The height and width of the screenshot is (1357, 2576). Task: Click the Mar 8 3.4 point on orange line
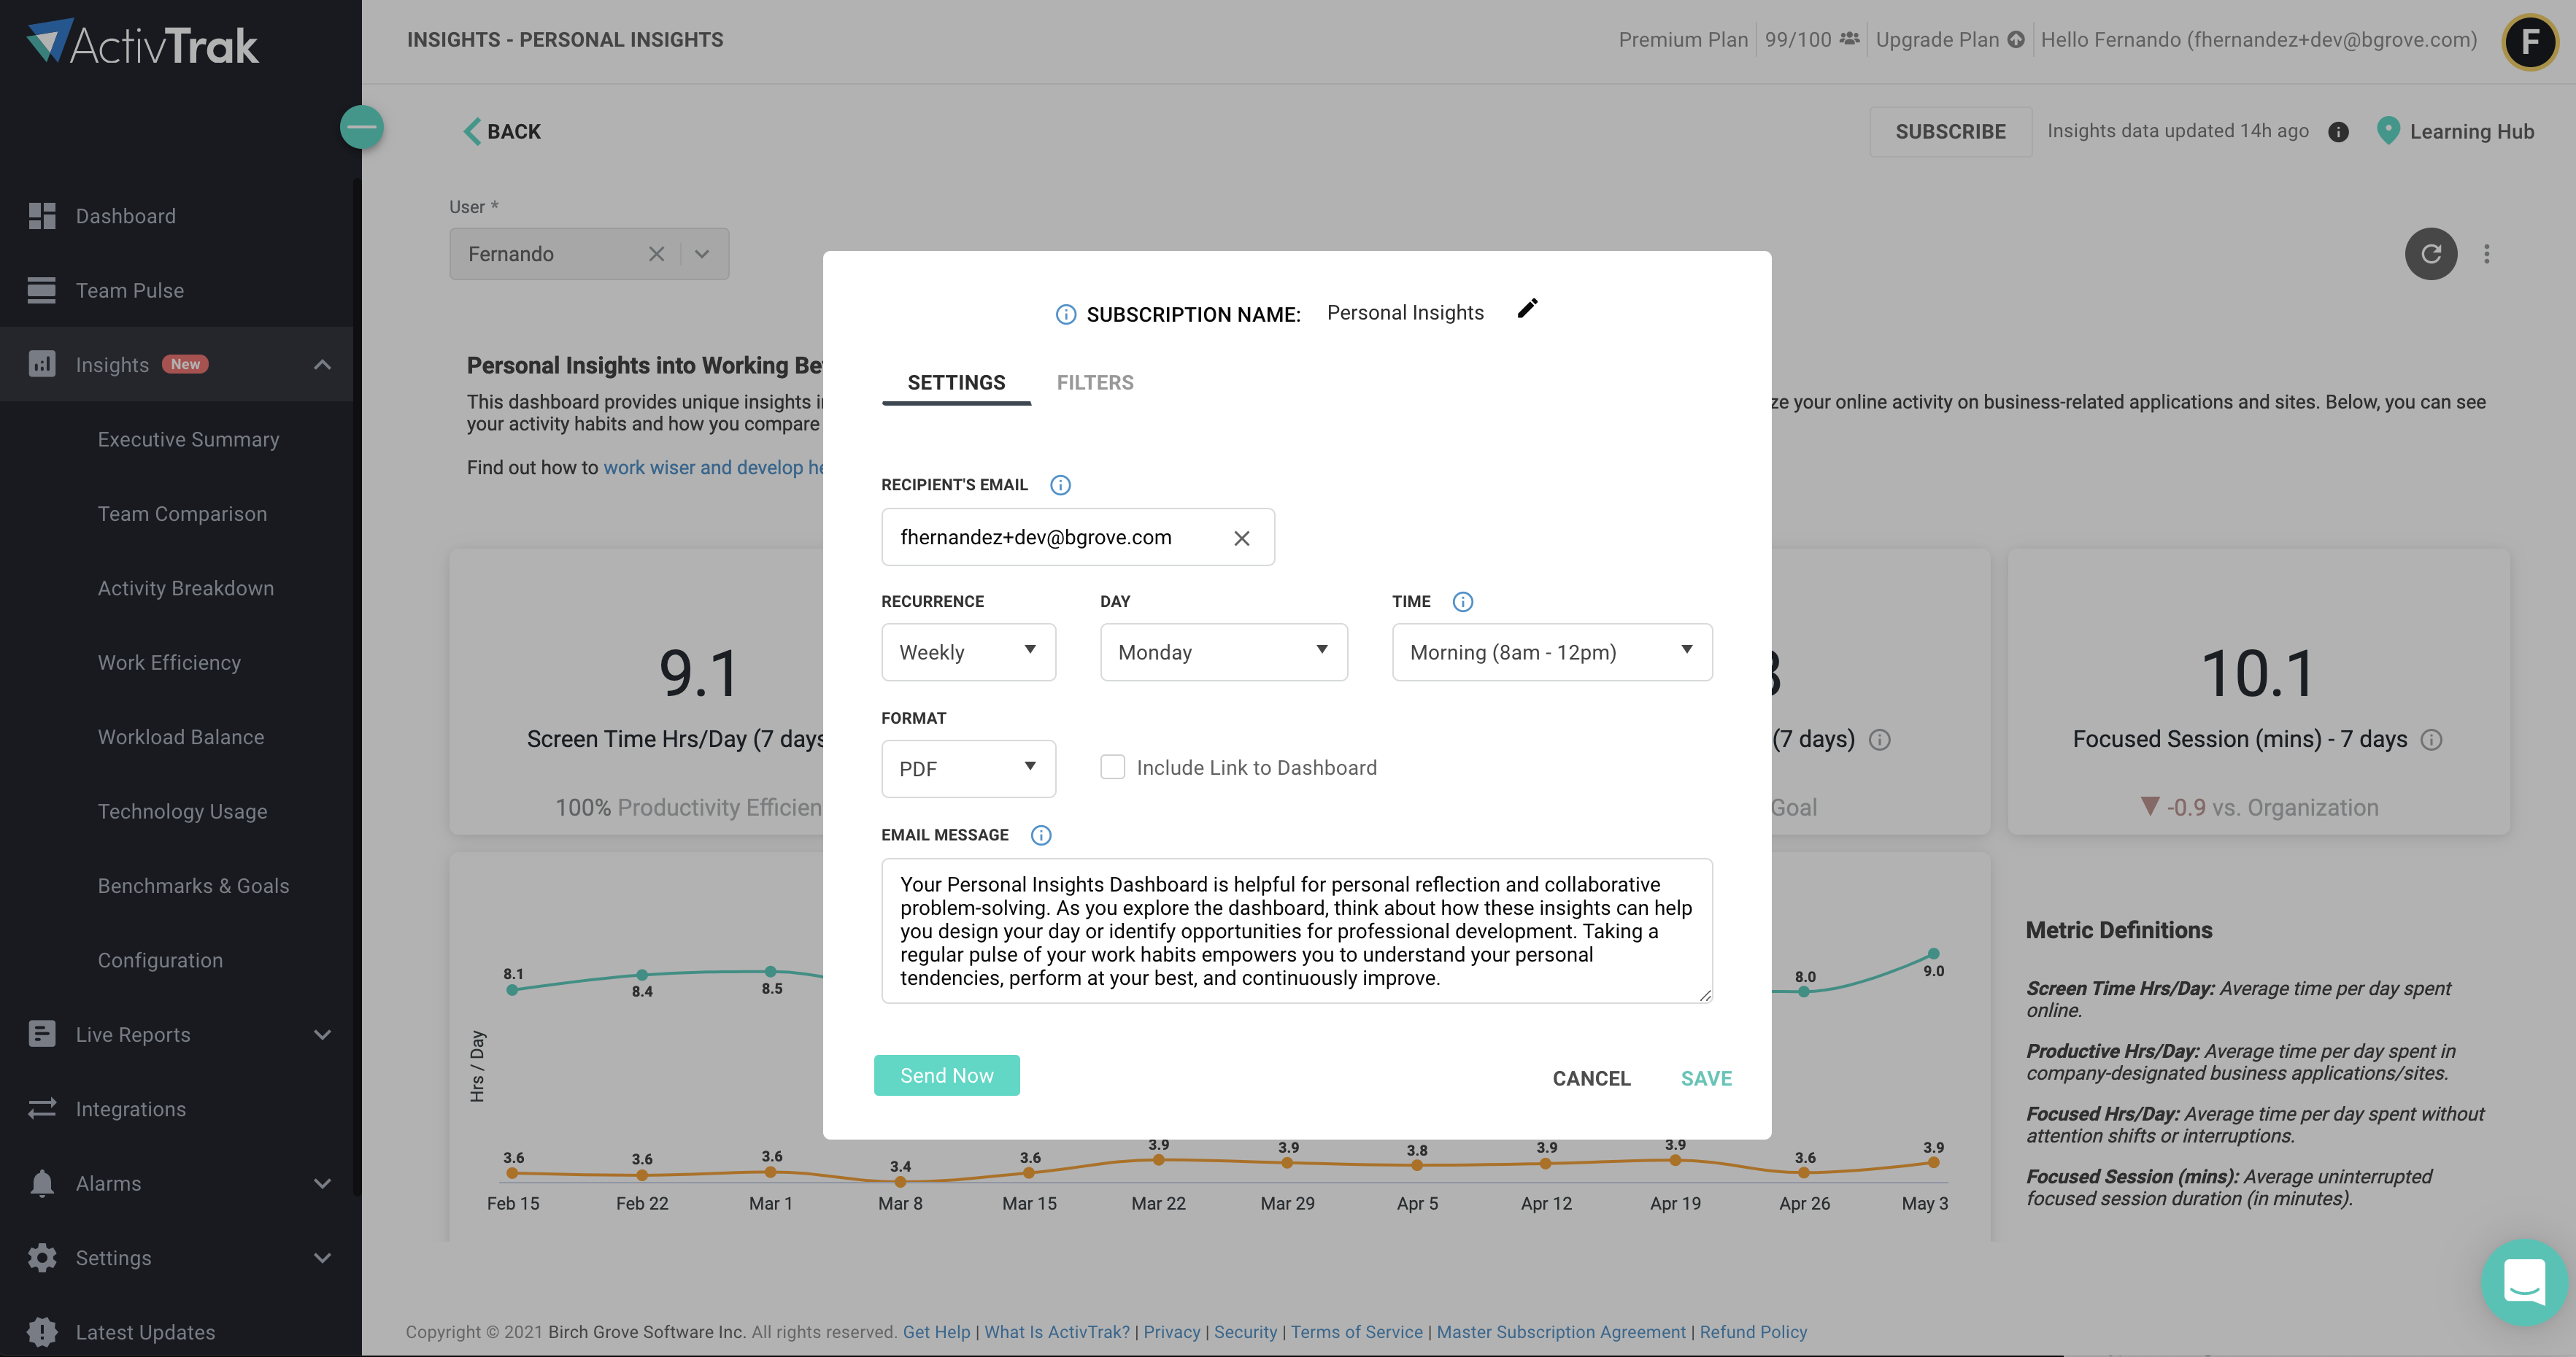899,1181
